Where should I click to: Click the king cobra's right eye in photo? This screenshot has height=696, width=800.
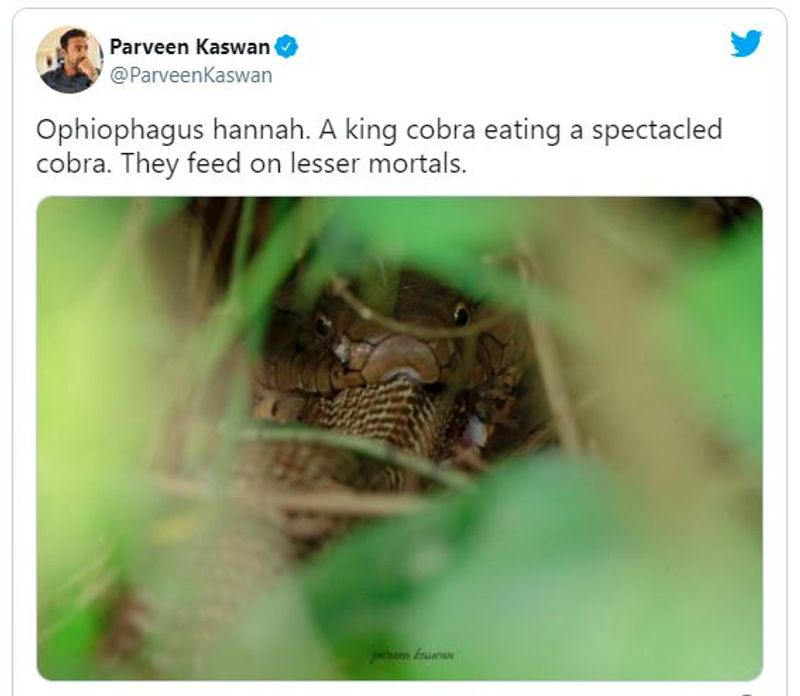click(x=461, y=314)
